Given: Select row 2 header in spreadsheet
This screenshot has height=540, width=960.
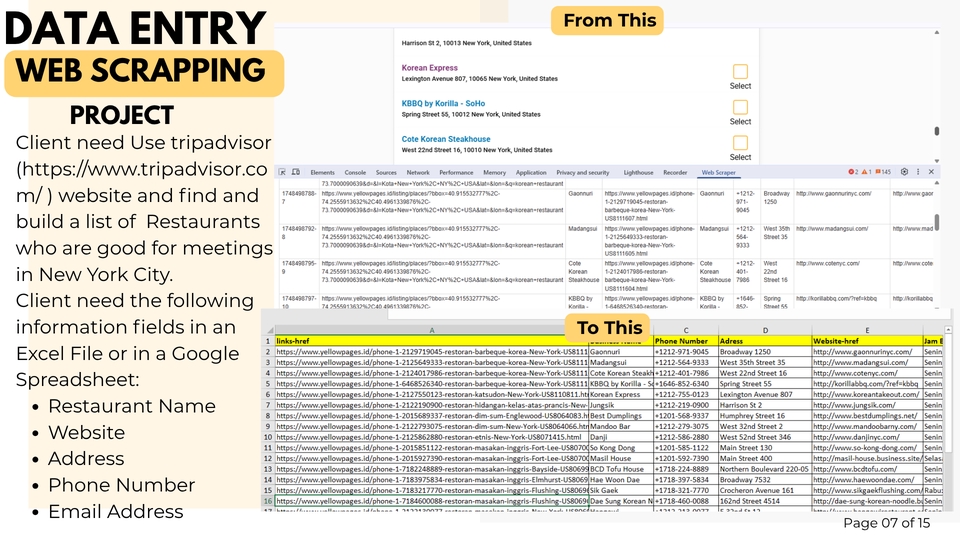Looking at the screenshot, I should [268, 352].
